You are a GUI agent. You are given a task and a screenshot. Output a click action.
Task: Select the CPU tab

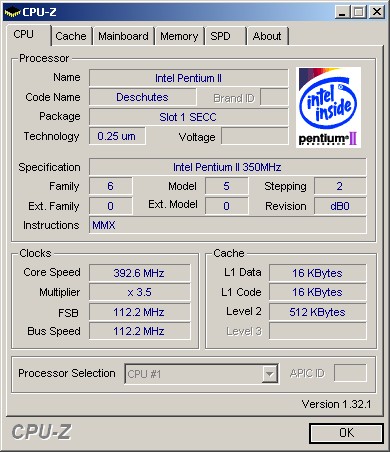(x=28, y=35)
